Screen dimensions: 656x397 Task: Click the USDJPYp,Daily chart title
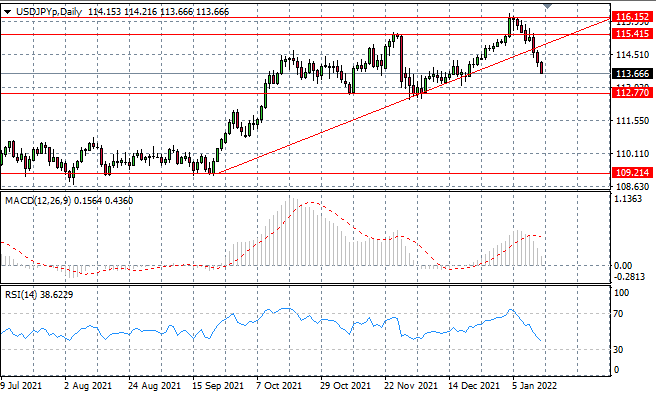(49, 12)
